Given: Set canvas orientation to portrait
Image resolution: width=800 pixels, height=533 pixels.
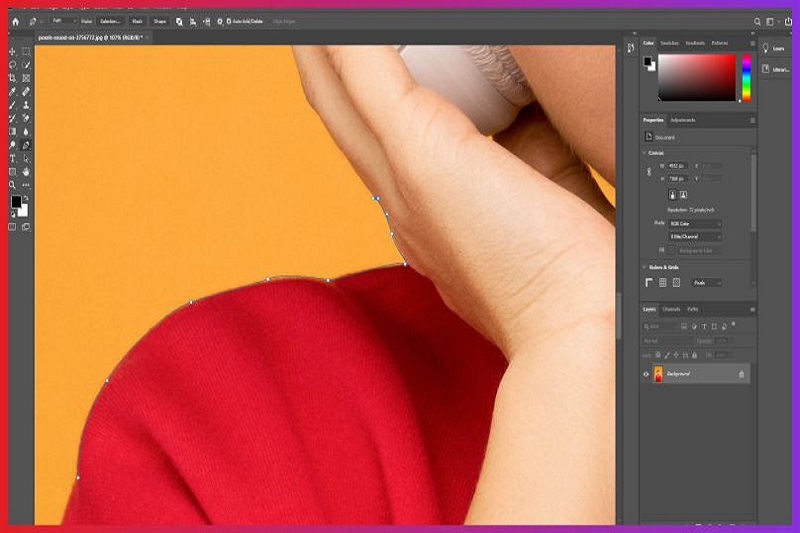Looking at the screenshot, I should coord(672,195).
